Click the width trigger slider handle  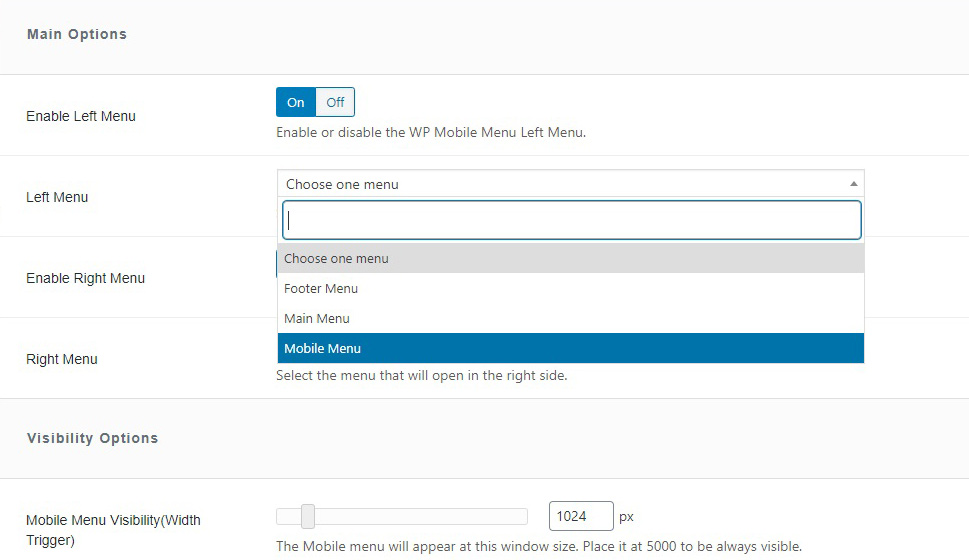[308, 516]
